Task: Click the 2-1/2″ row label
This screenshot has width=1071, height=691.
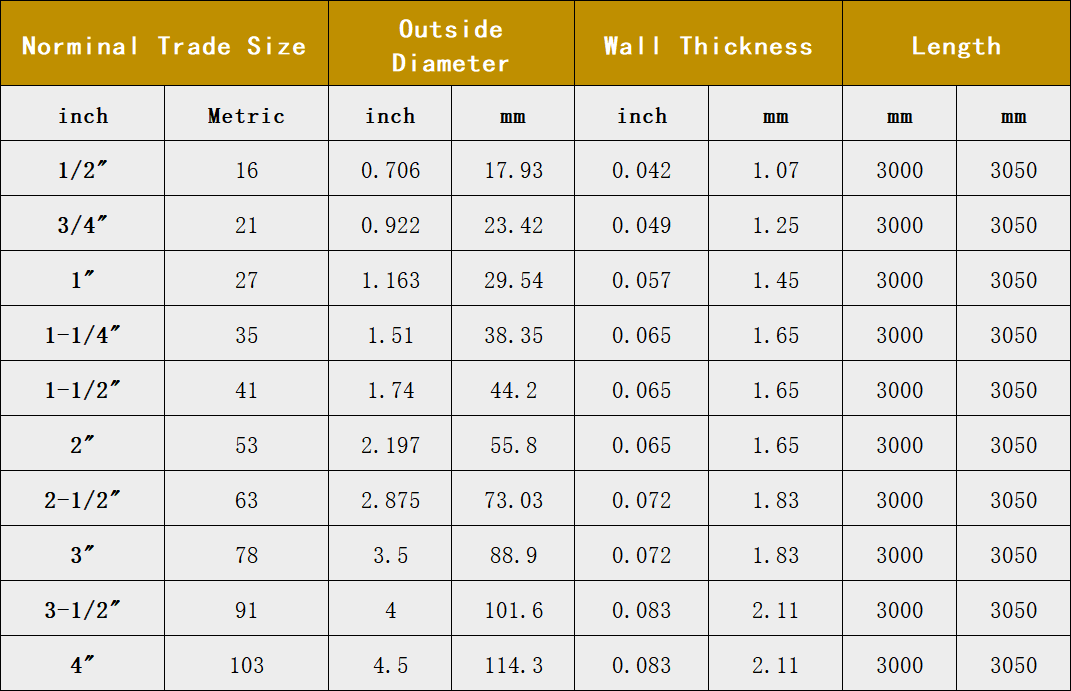Action: (x=83, y=500)
